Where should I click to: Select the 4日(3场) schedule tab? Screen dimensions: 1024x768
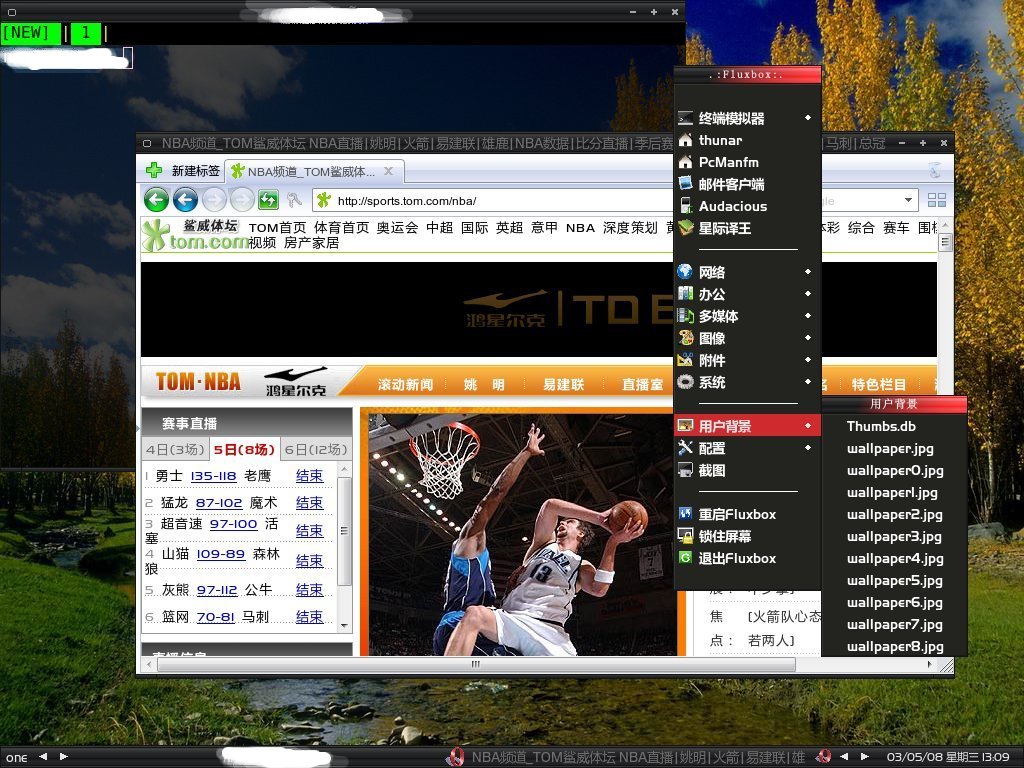click(176, 449)
